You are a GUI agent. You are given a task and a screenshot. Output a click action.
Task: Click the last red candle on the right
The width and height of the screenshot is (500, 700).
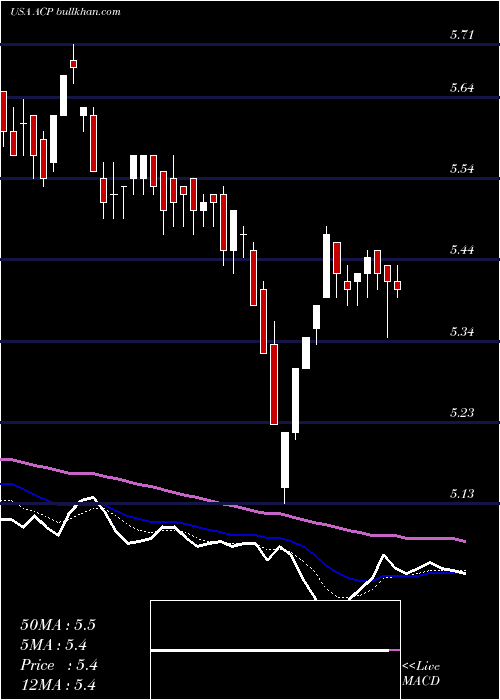[x=397, y=285]
